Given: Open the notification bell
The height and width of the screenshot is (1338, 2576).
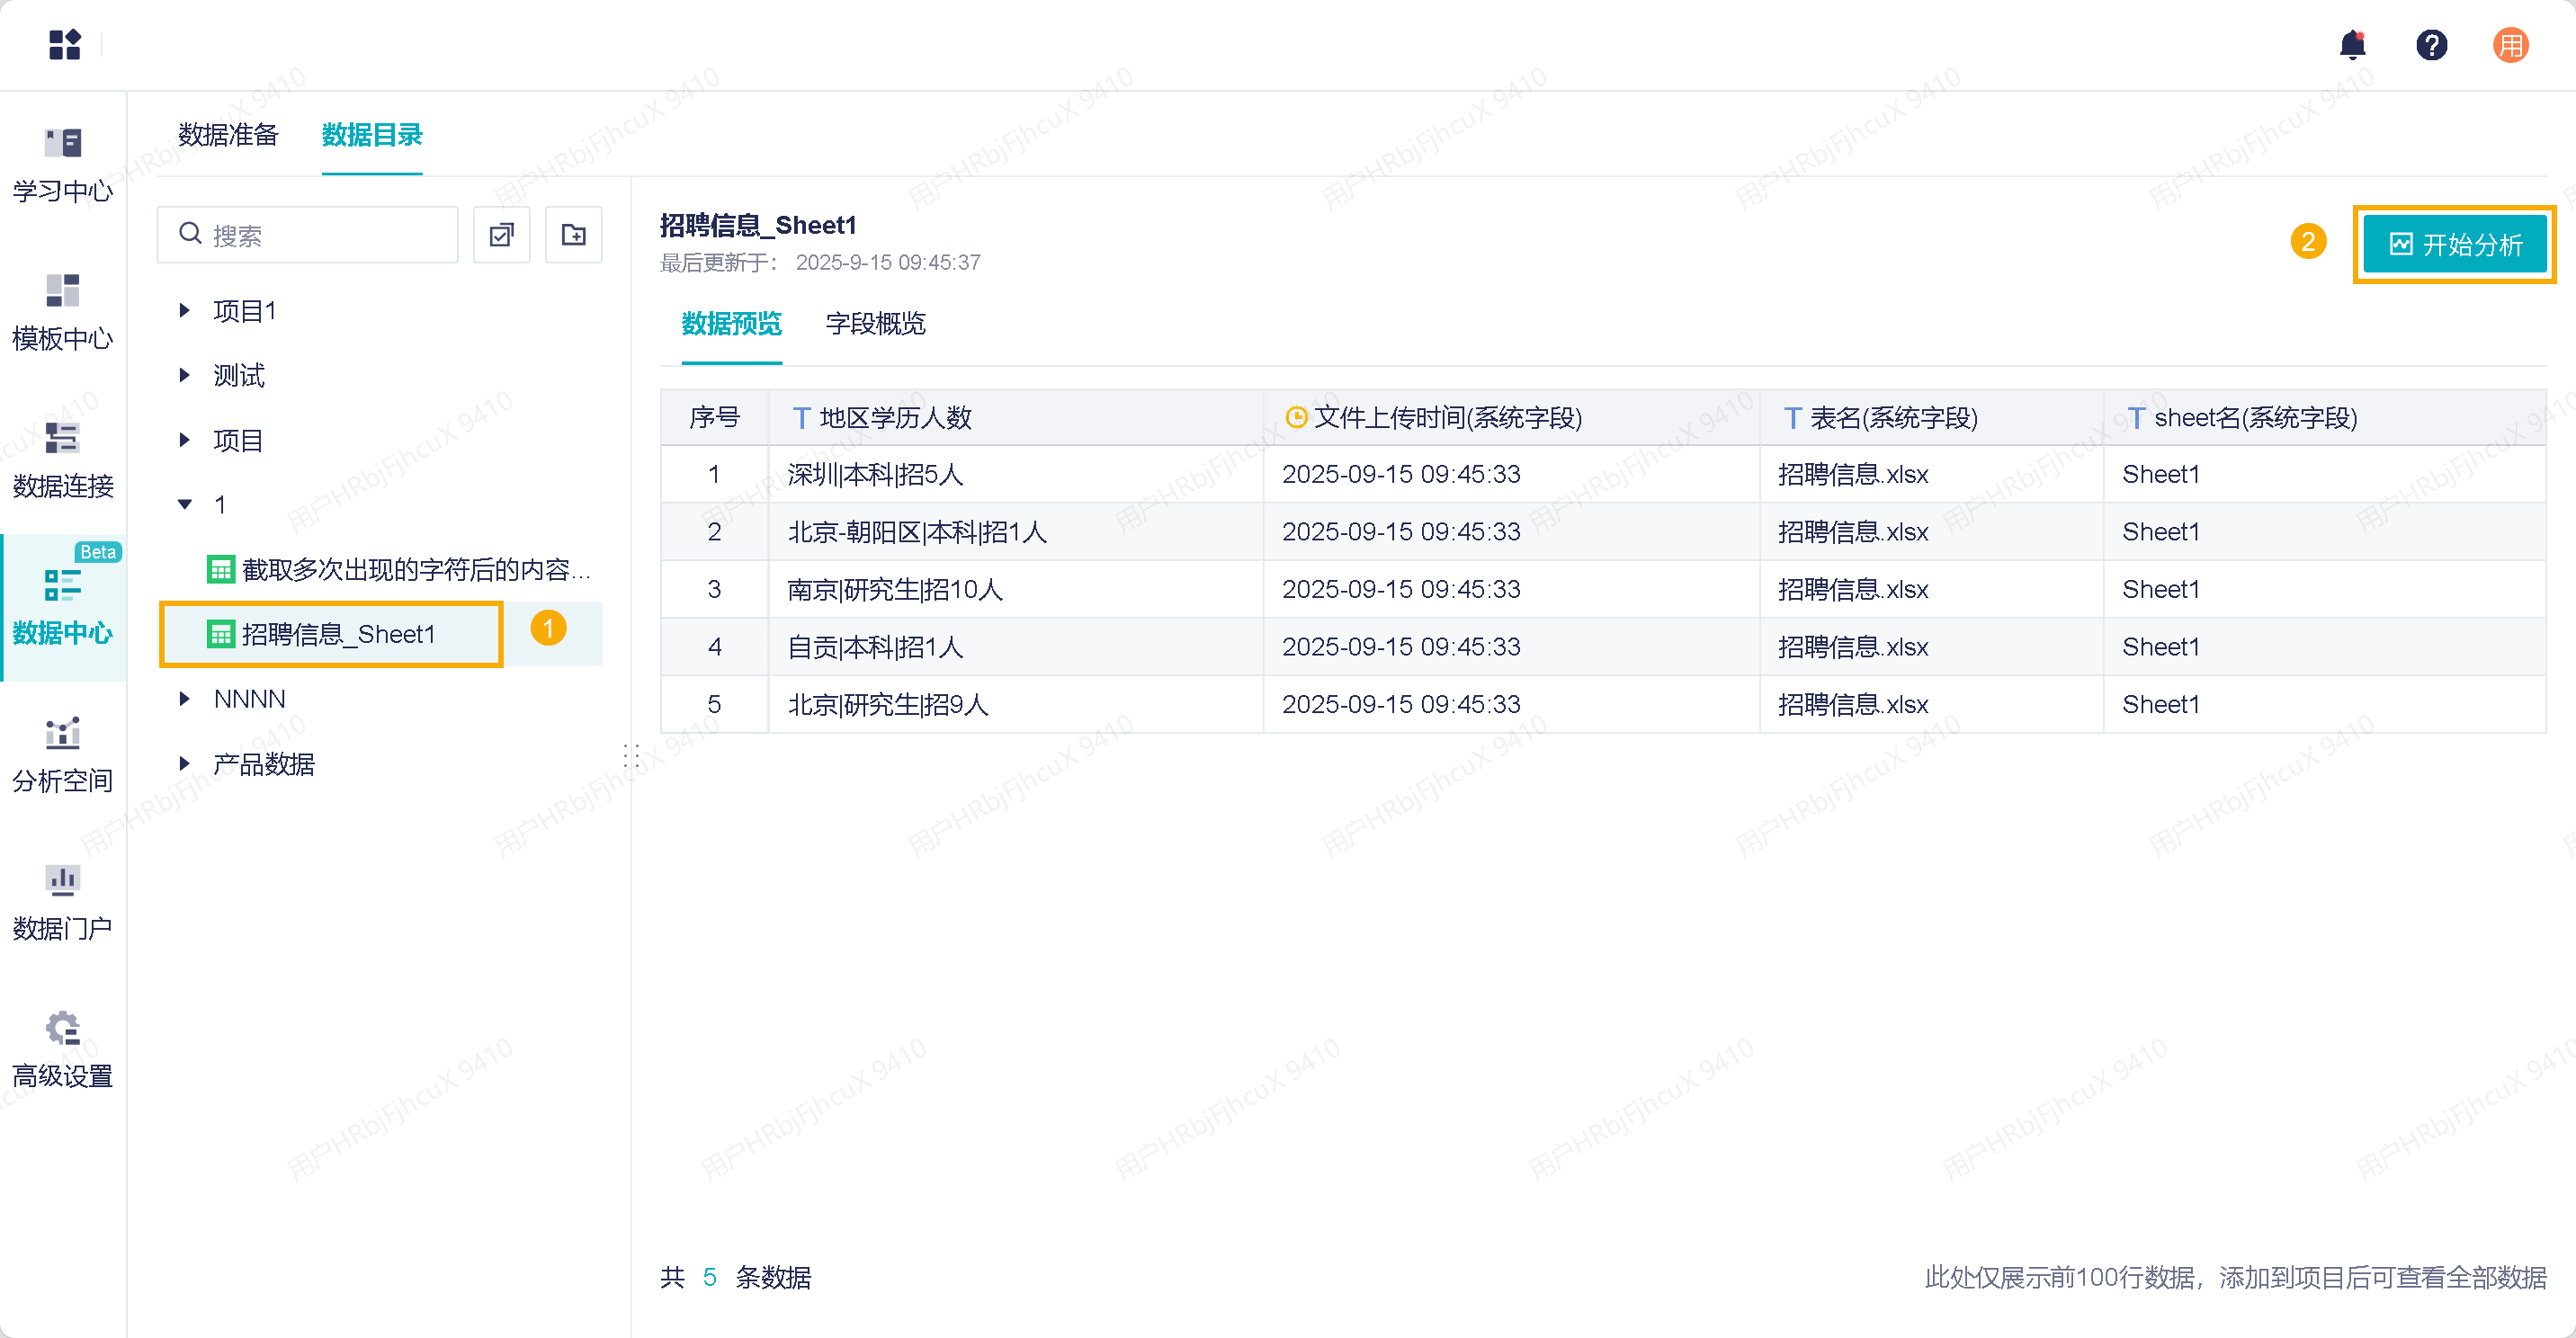Looking at the screenshot, I should click(x=2352, y=45).
